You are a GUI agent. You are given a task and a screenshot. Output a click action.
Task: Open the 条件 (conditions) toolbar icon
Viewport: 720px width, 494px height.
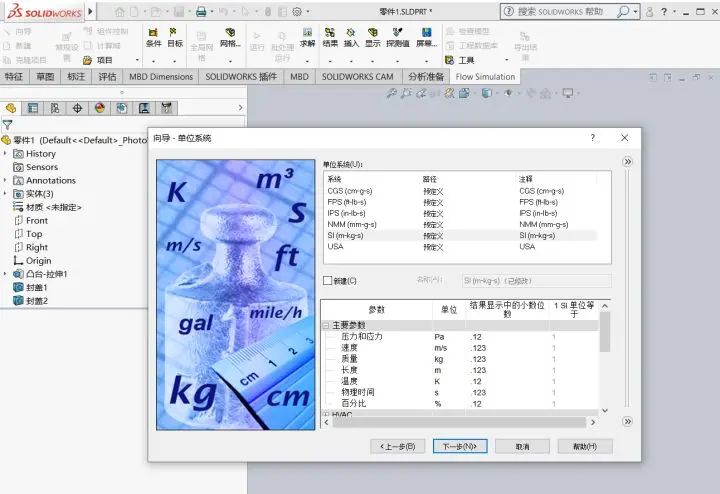click(x=153, y=37)
